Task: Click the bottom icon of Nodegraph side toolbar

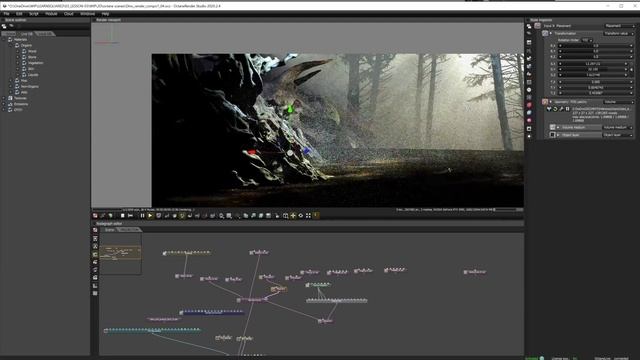Action: (95, 293)
